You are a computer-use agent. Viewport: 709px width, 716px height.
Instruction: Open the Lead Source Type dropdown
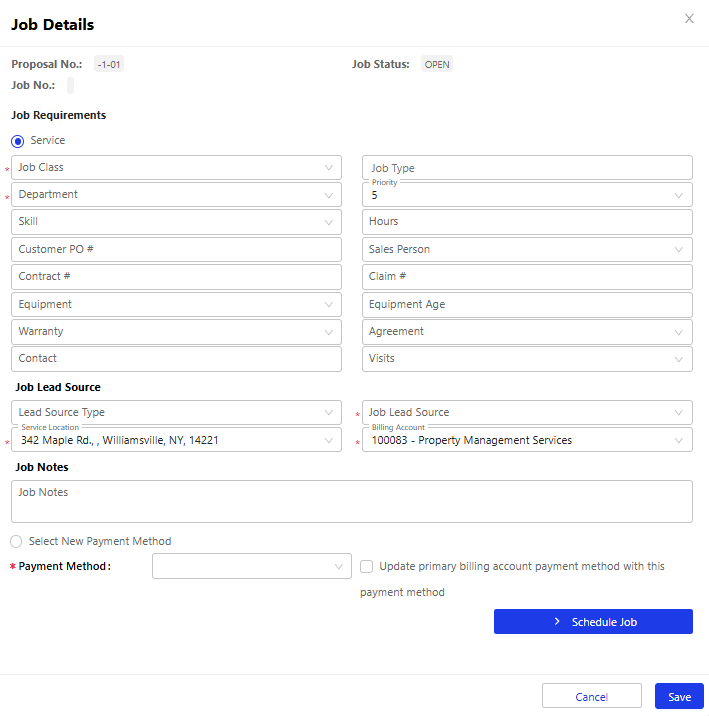[x=176, y=413]
